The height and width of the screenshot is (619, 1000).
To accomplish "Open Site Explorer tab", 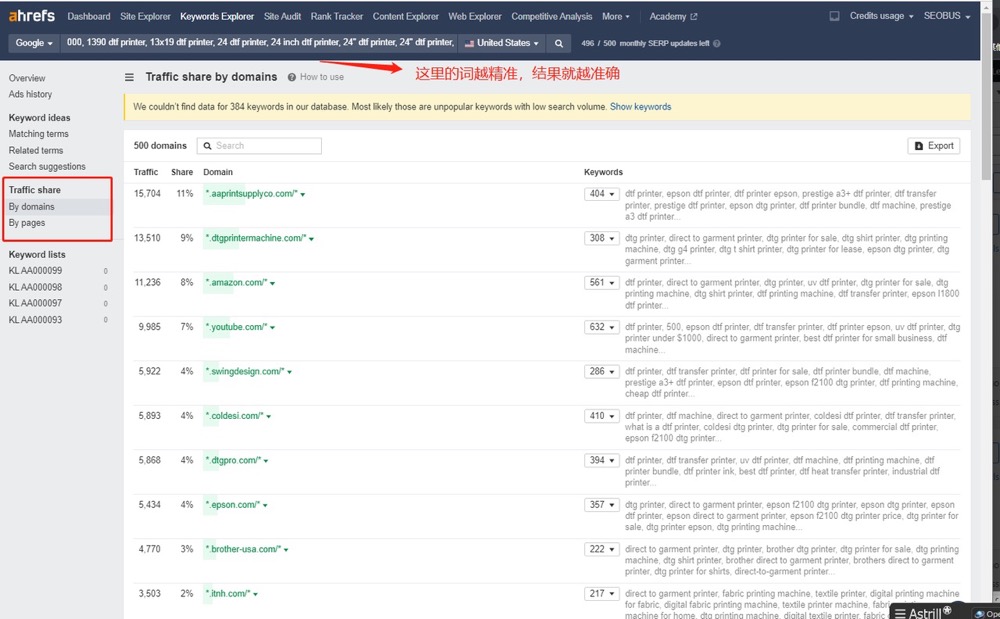I will click(145, 17).
